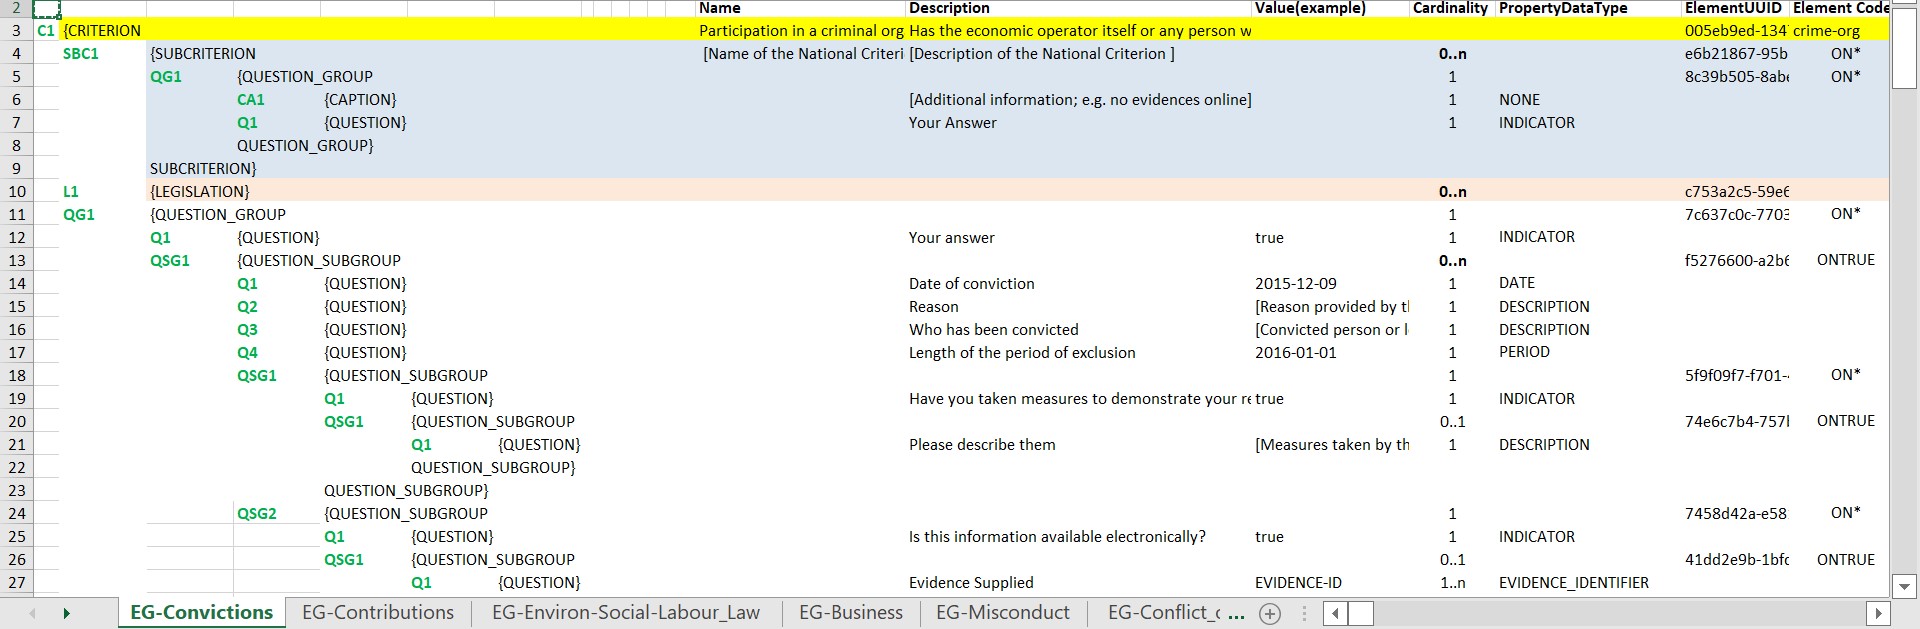This screenshot has height=629, width=1920.
Task: Select row 27 header
Action: click(16, 583)
